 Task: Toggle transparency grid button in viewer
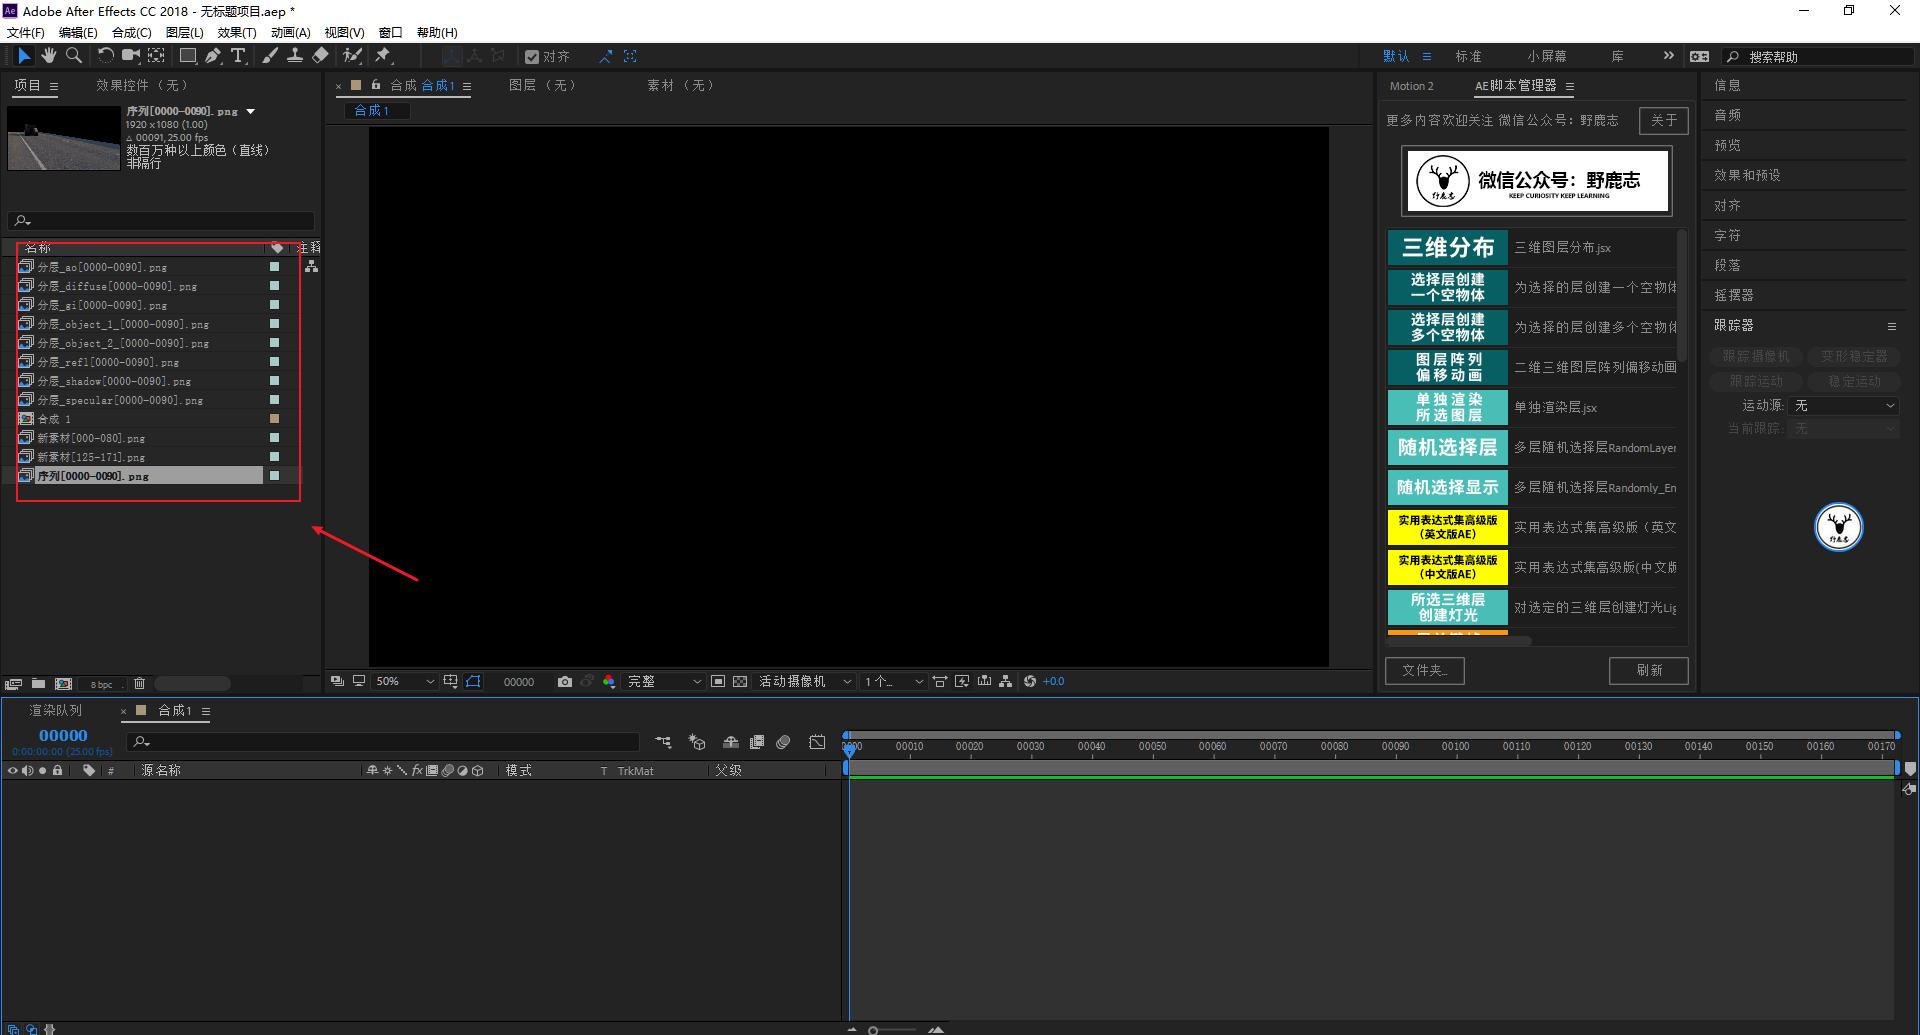coord(740,681)
